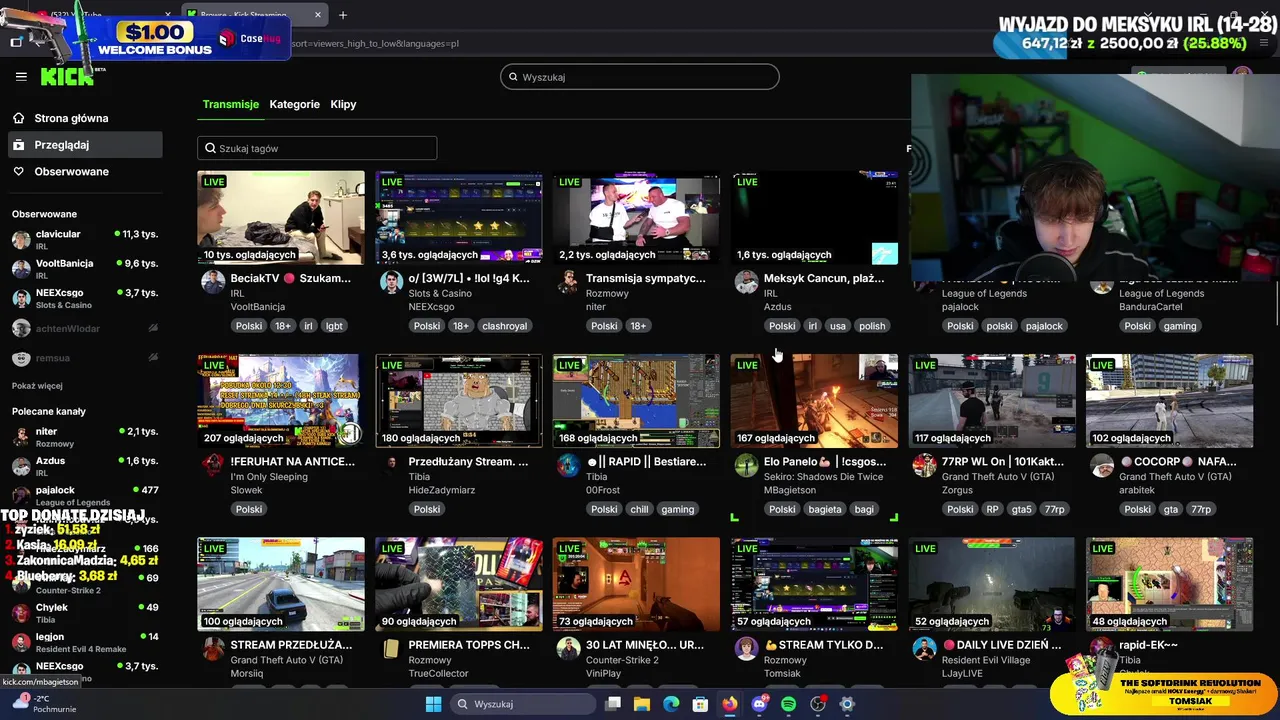Click MBagietson streamer avatar

click(x=746, y=465)
